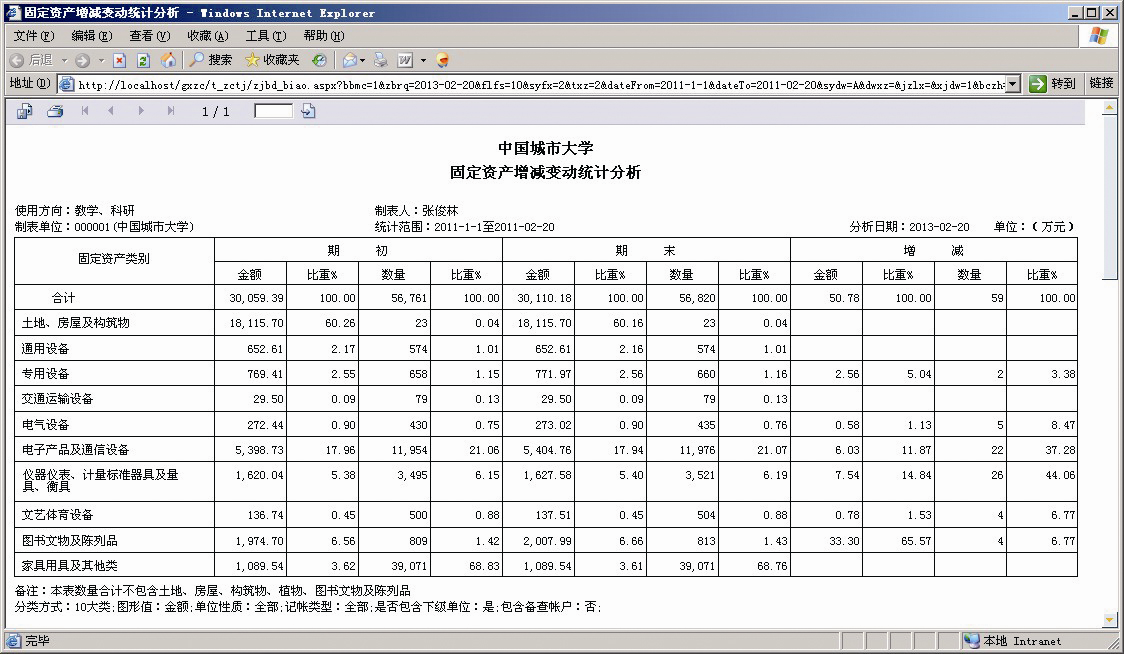Open the File (文件) menu
This screenshot has width=1124, height=654.
(34, 36)
